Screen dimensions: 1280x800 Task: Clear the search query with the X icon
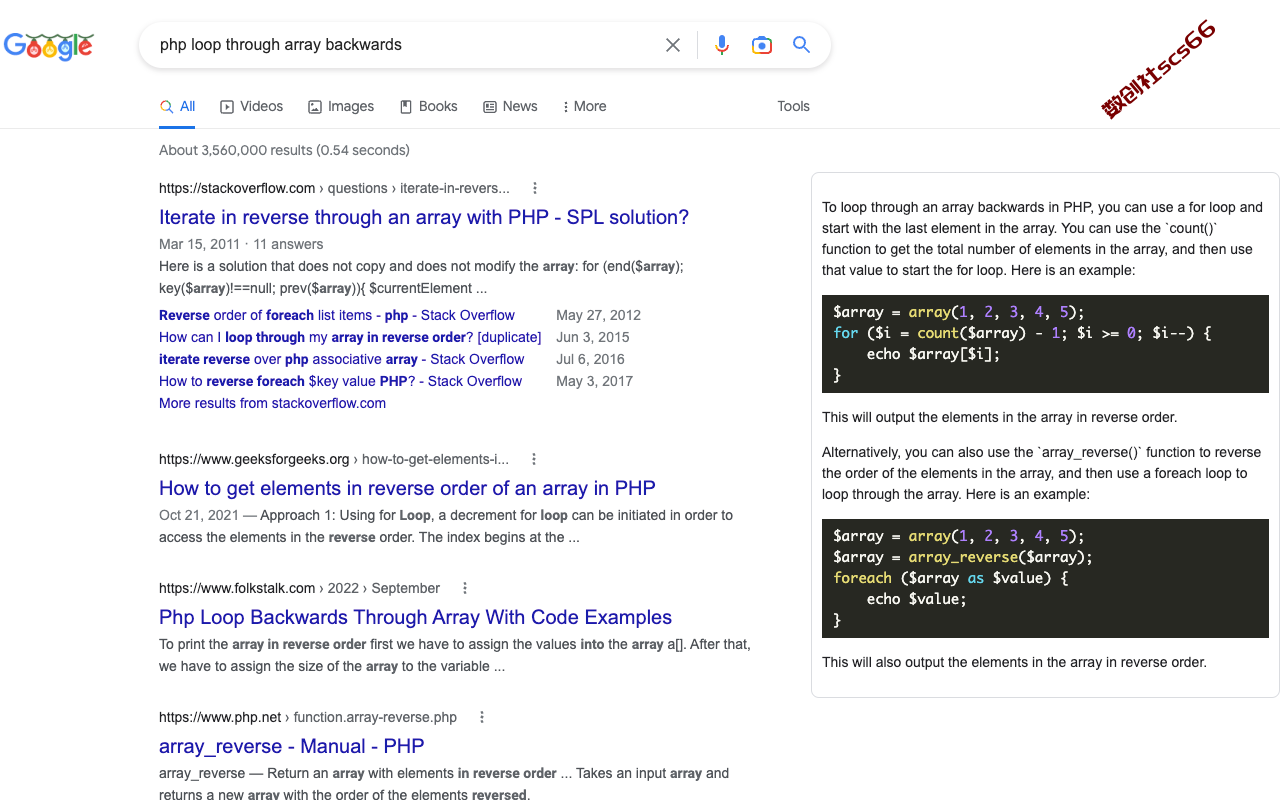pyautogui.click(x=673, y=45)
